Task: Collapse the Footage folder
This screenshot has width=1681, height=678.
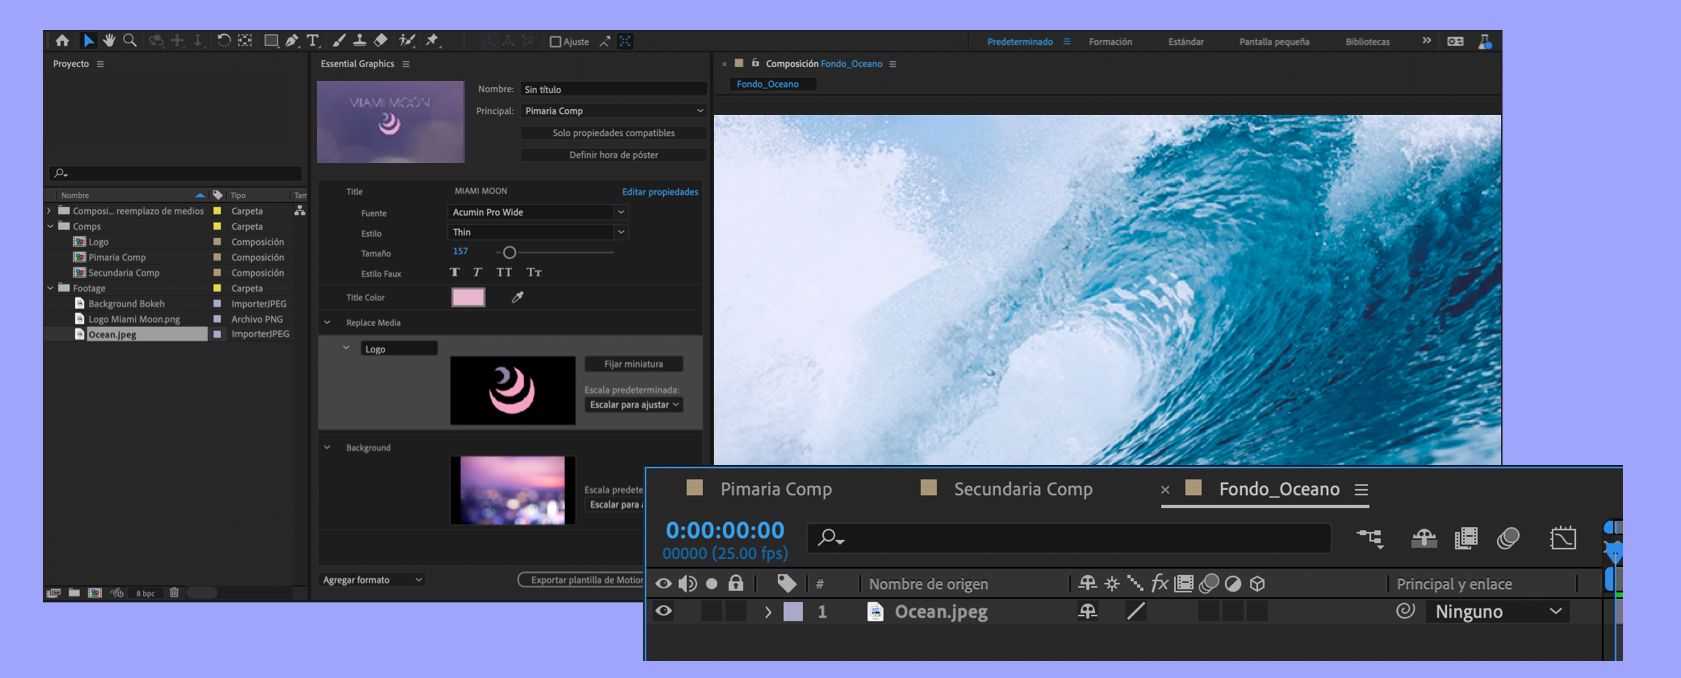Action: 50,288
